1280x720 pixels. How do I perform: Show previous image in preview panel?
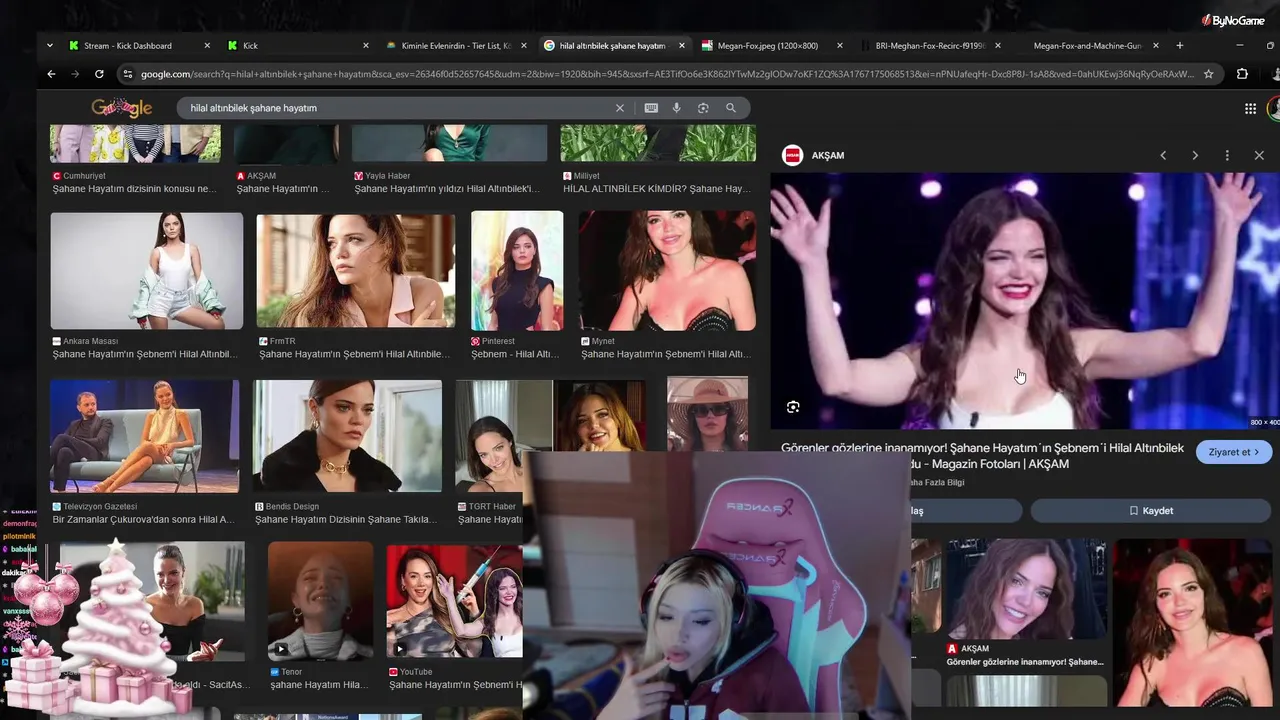click(x=1163, y=155)
